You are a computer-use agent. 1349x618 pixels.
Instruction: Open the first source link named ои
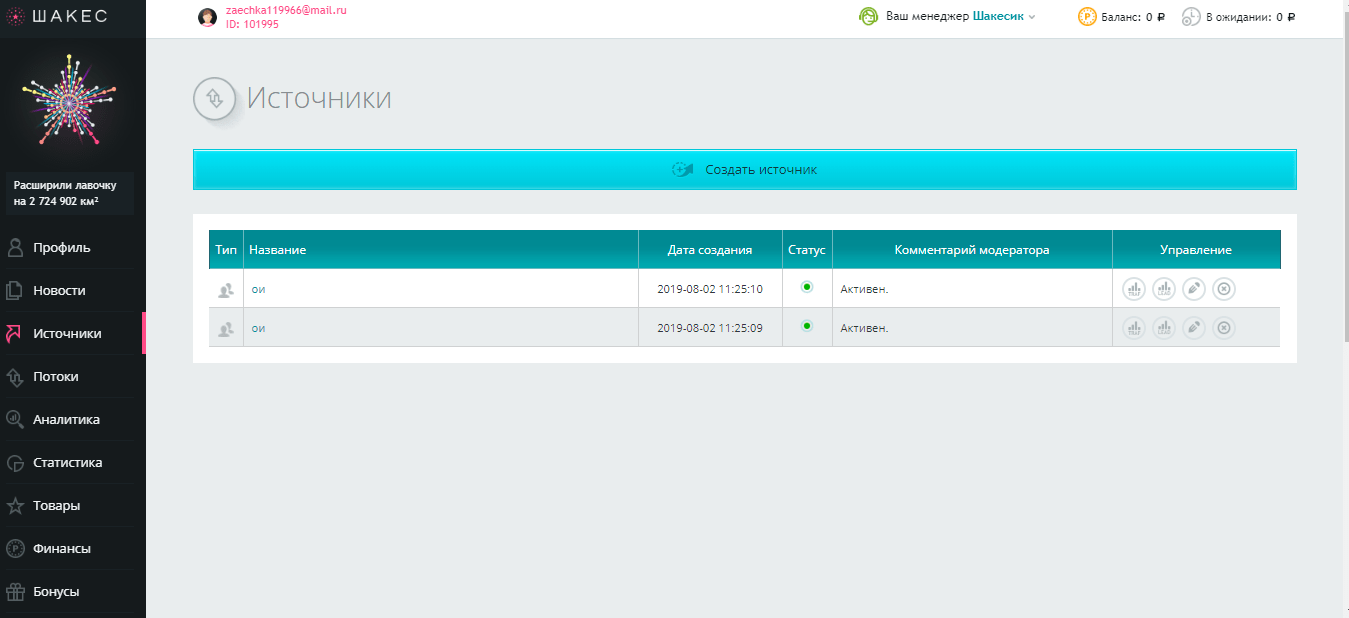[258, 289]
